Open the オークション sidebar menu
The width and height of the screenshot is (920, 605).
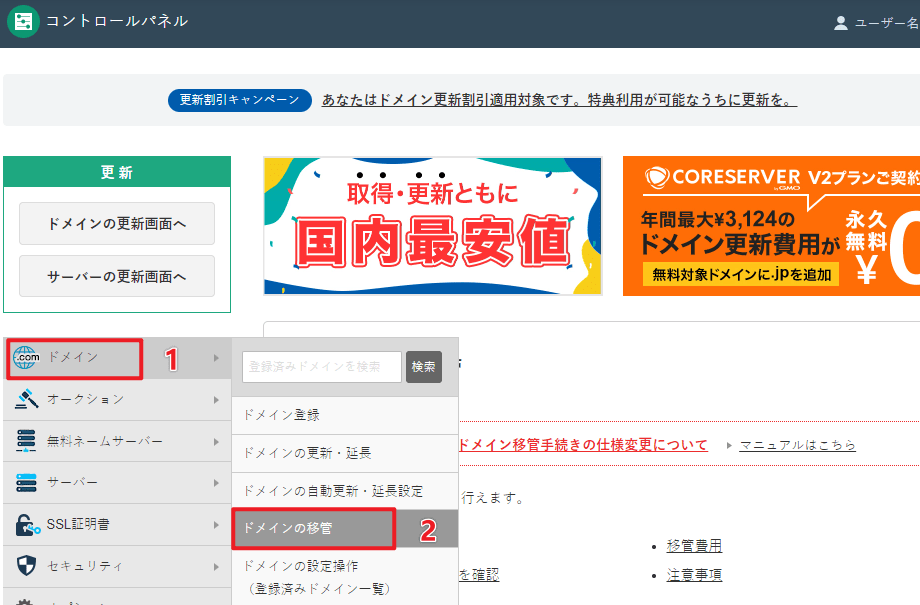(117, 400)
